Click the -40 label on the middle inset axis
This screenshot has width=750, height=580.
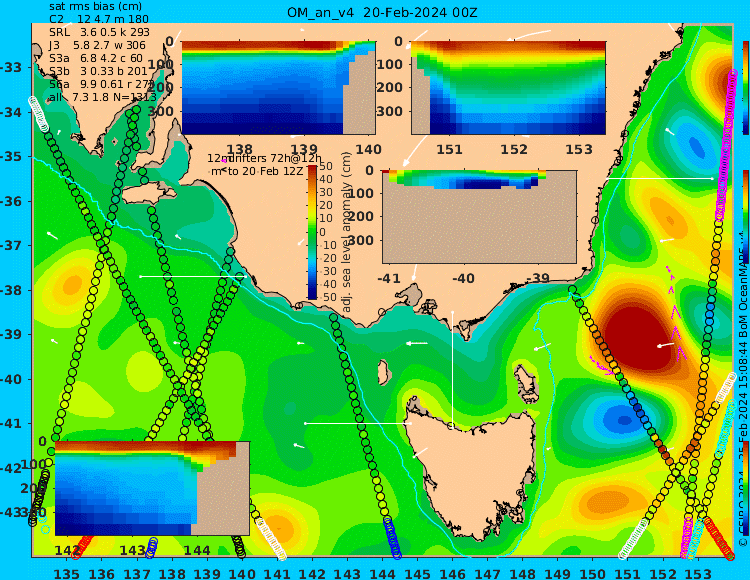(463, 278)
